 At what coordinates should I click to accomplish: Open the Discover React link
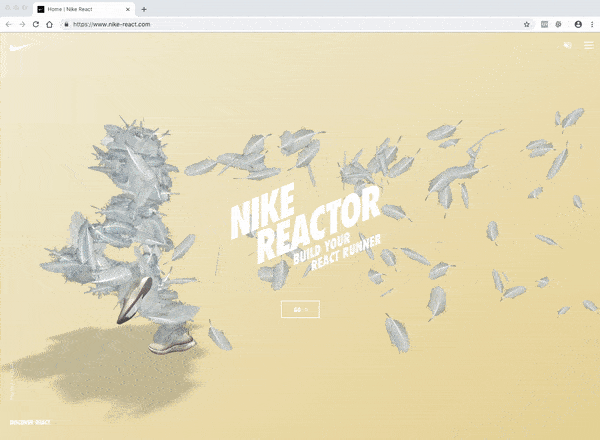[30, 422]
